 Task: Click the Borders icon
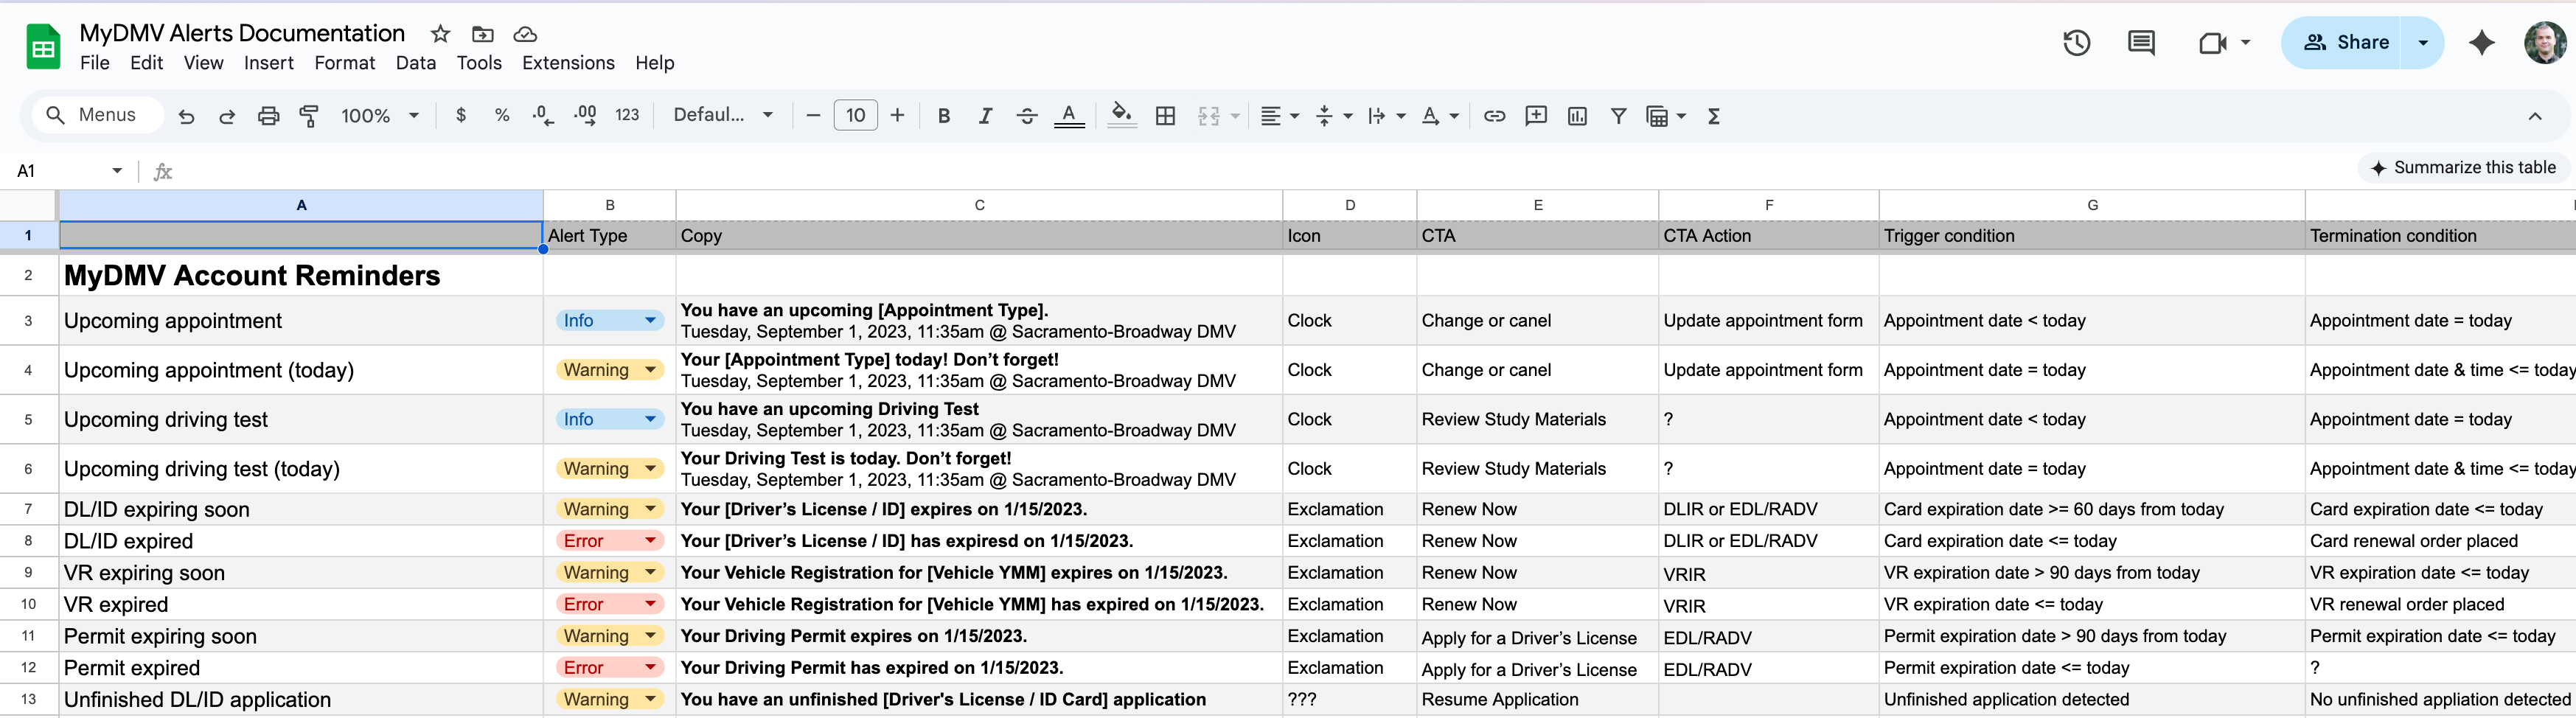tap(1165, 116)
